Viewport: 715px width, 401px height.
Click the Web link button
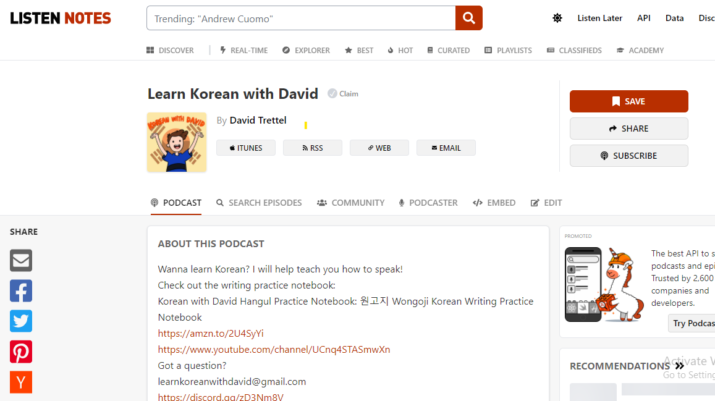[x=379, y=148]
